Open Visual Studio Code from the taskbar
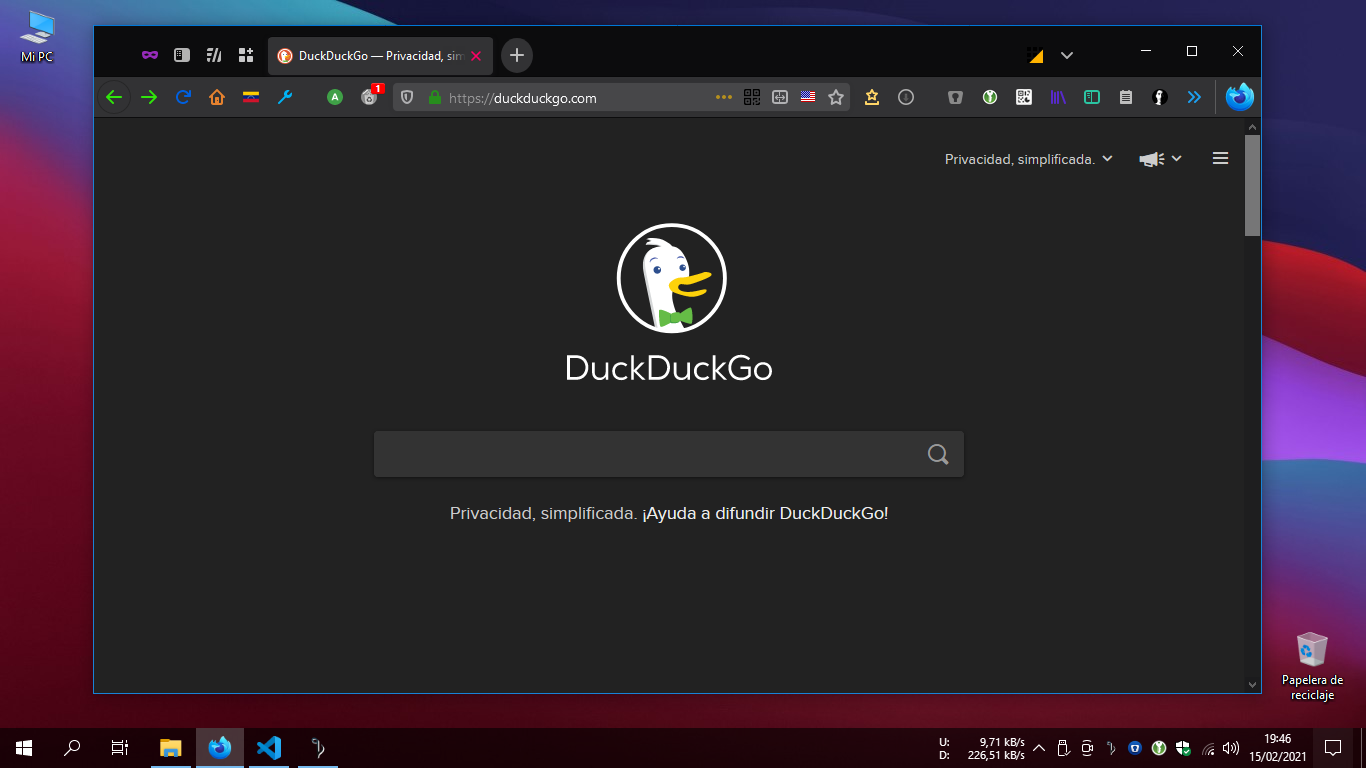The width and height of the screenshot is (1366, 768). (268, 747)
